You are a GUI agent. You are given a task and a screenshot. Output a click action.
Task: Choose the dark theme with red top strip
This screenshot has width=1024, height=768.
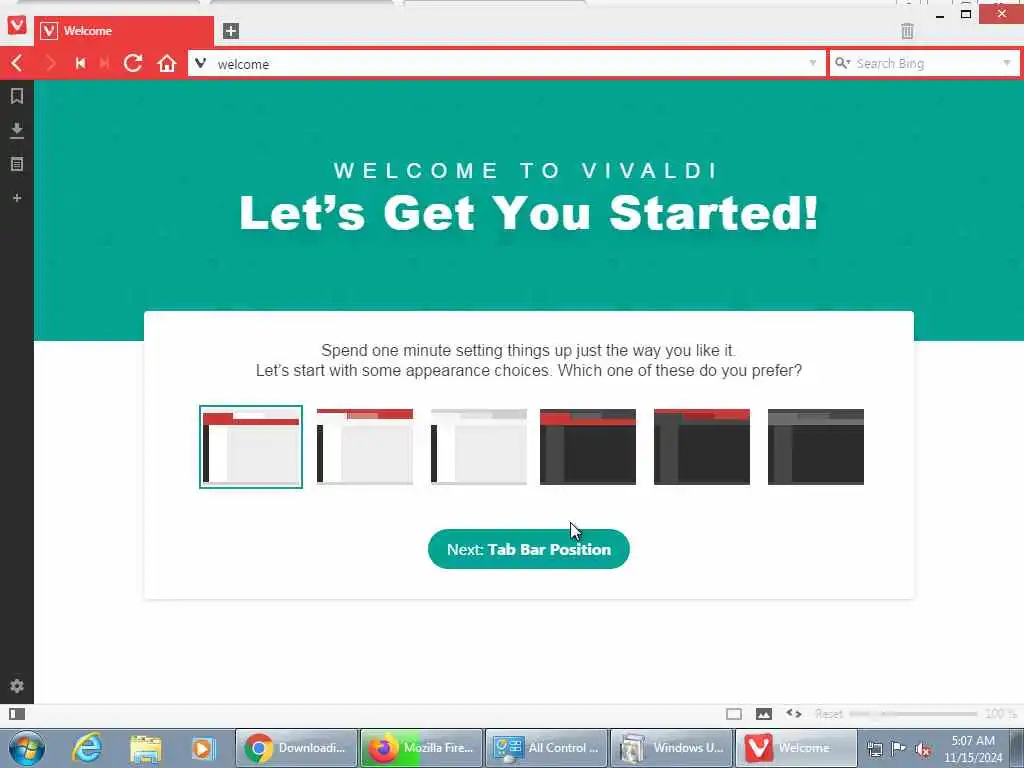click(x=702, y=447)
